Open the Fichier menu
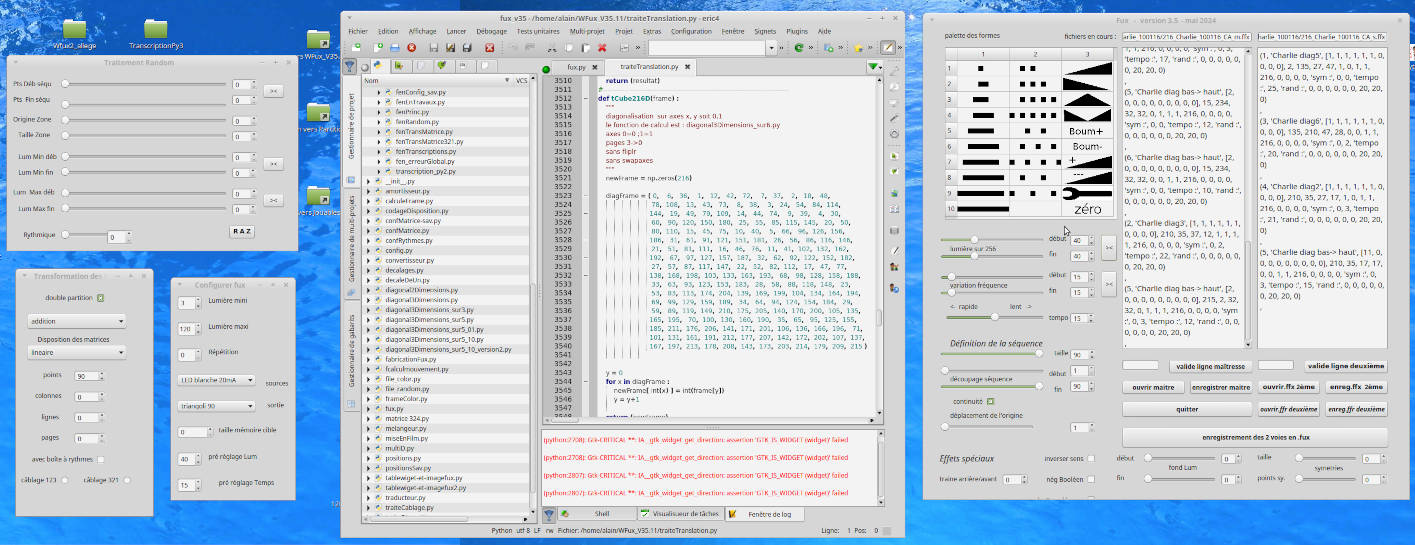This screenshot has height=545, width=1415. [358, 31]
